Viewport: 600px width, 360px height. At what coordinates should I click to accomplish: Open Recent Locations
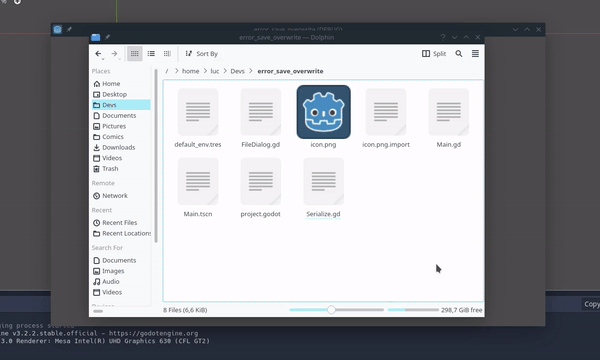pyautogui.click(x=121, y=233)
